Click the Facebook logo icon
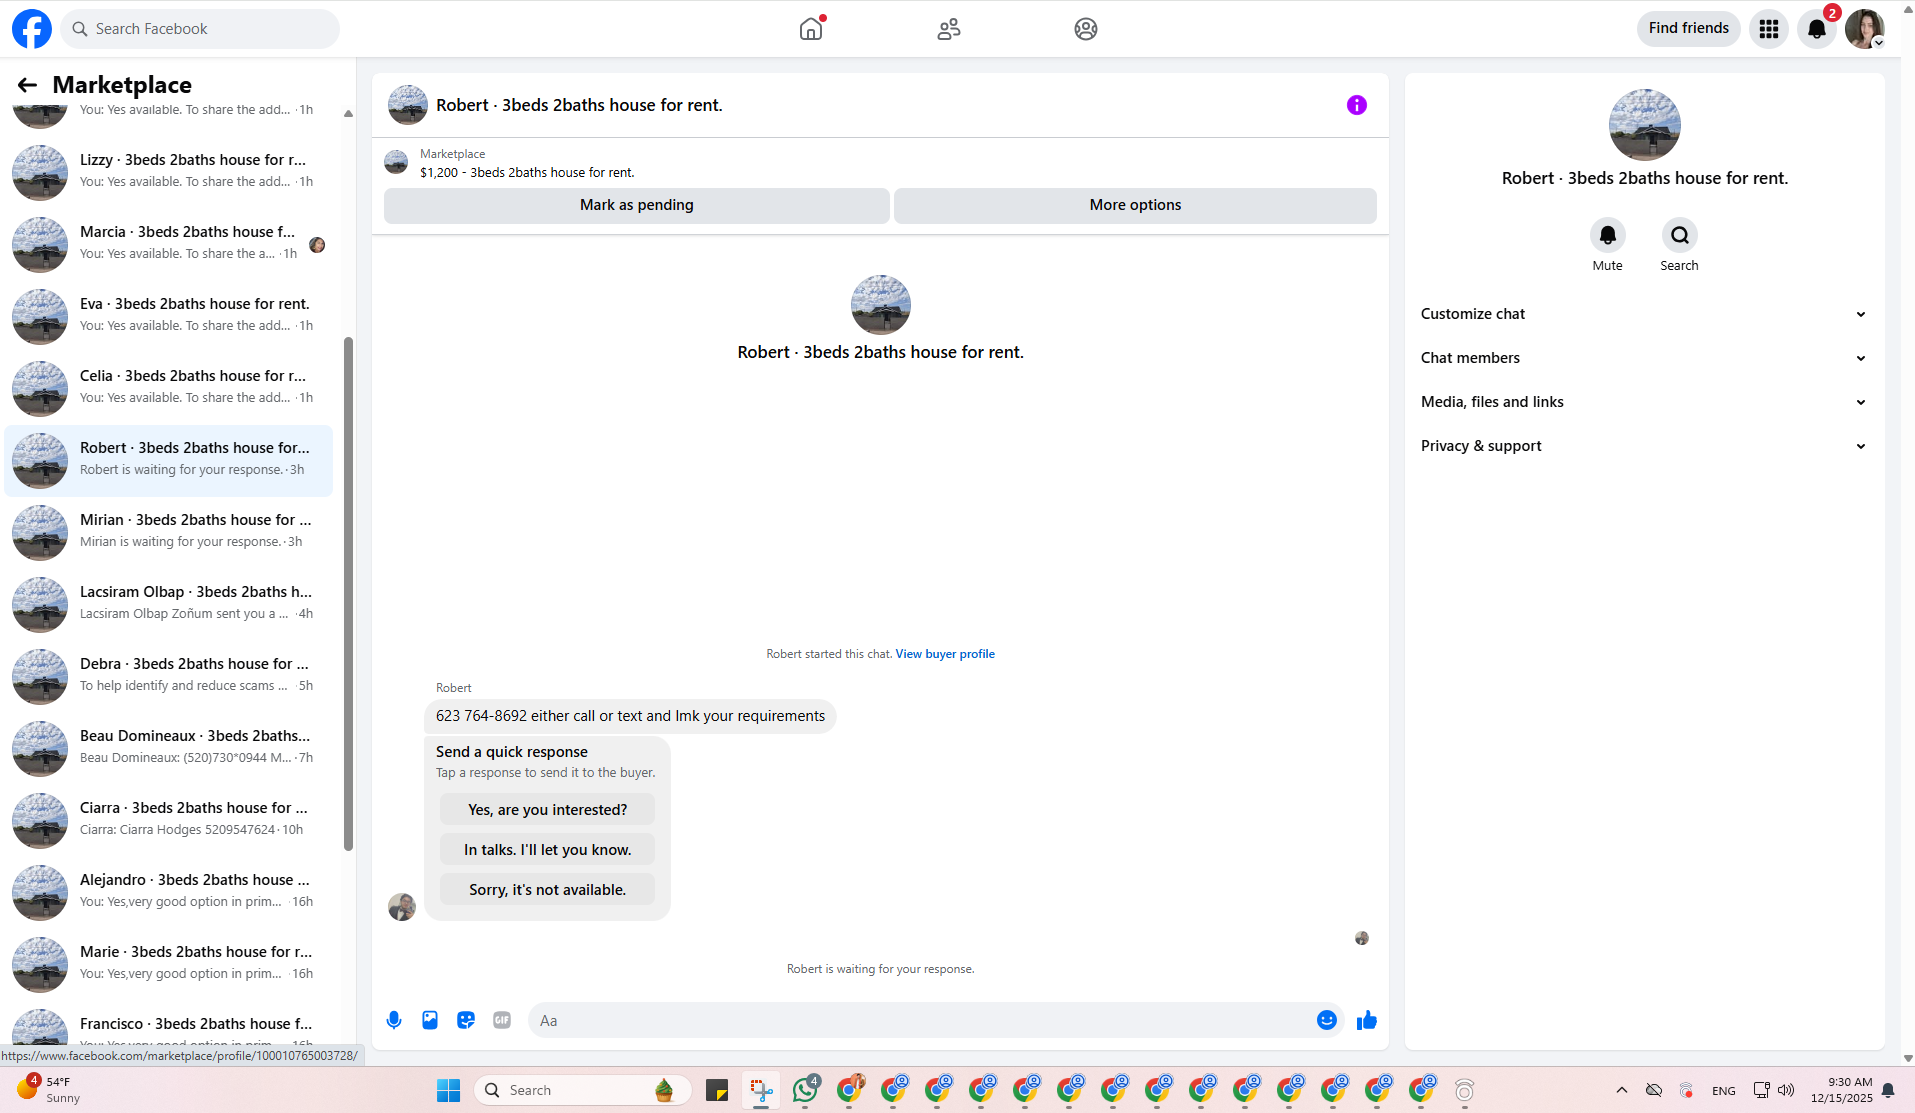The width and height of the screenshot is (1915, 1113). click(x=32, y=29)
